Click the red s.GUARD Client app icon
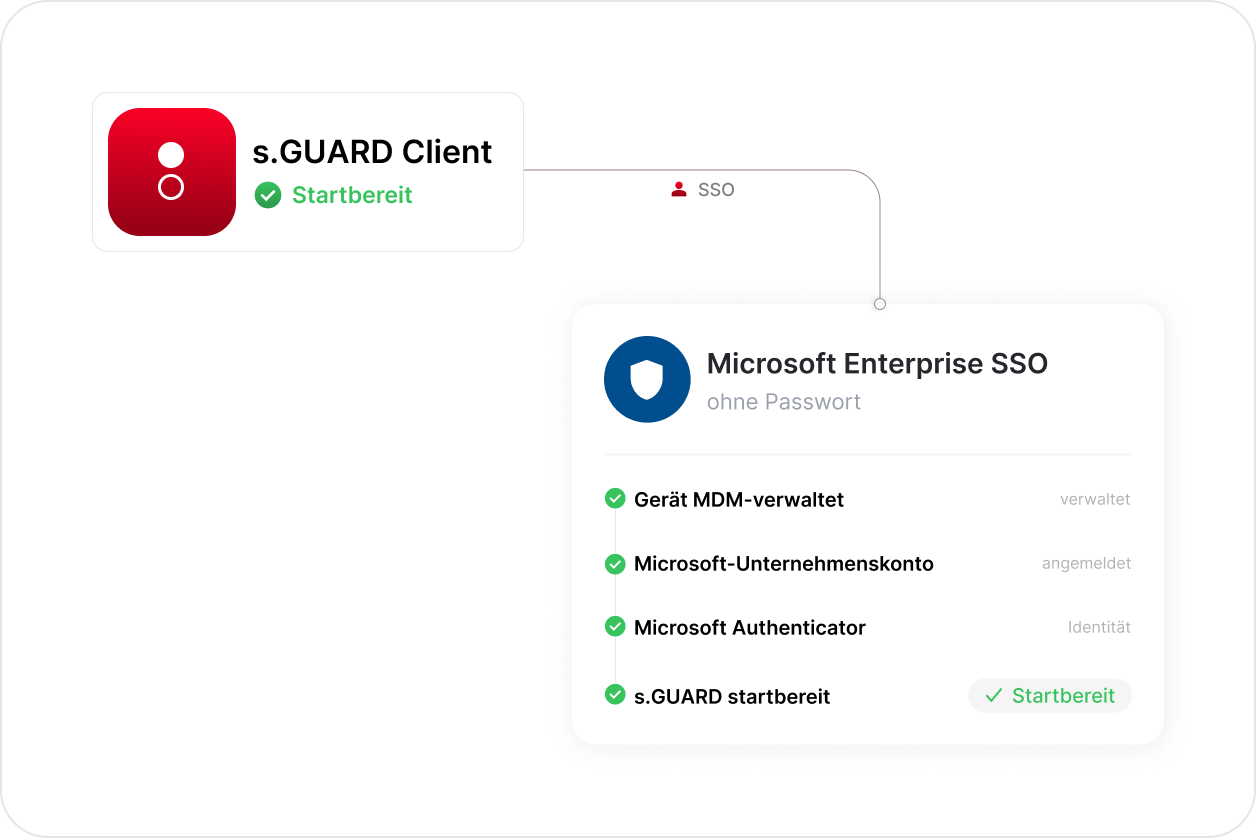Image resolution: width=1256 pixels, height=838 pixels. pos(172,172)
